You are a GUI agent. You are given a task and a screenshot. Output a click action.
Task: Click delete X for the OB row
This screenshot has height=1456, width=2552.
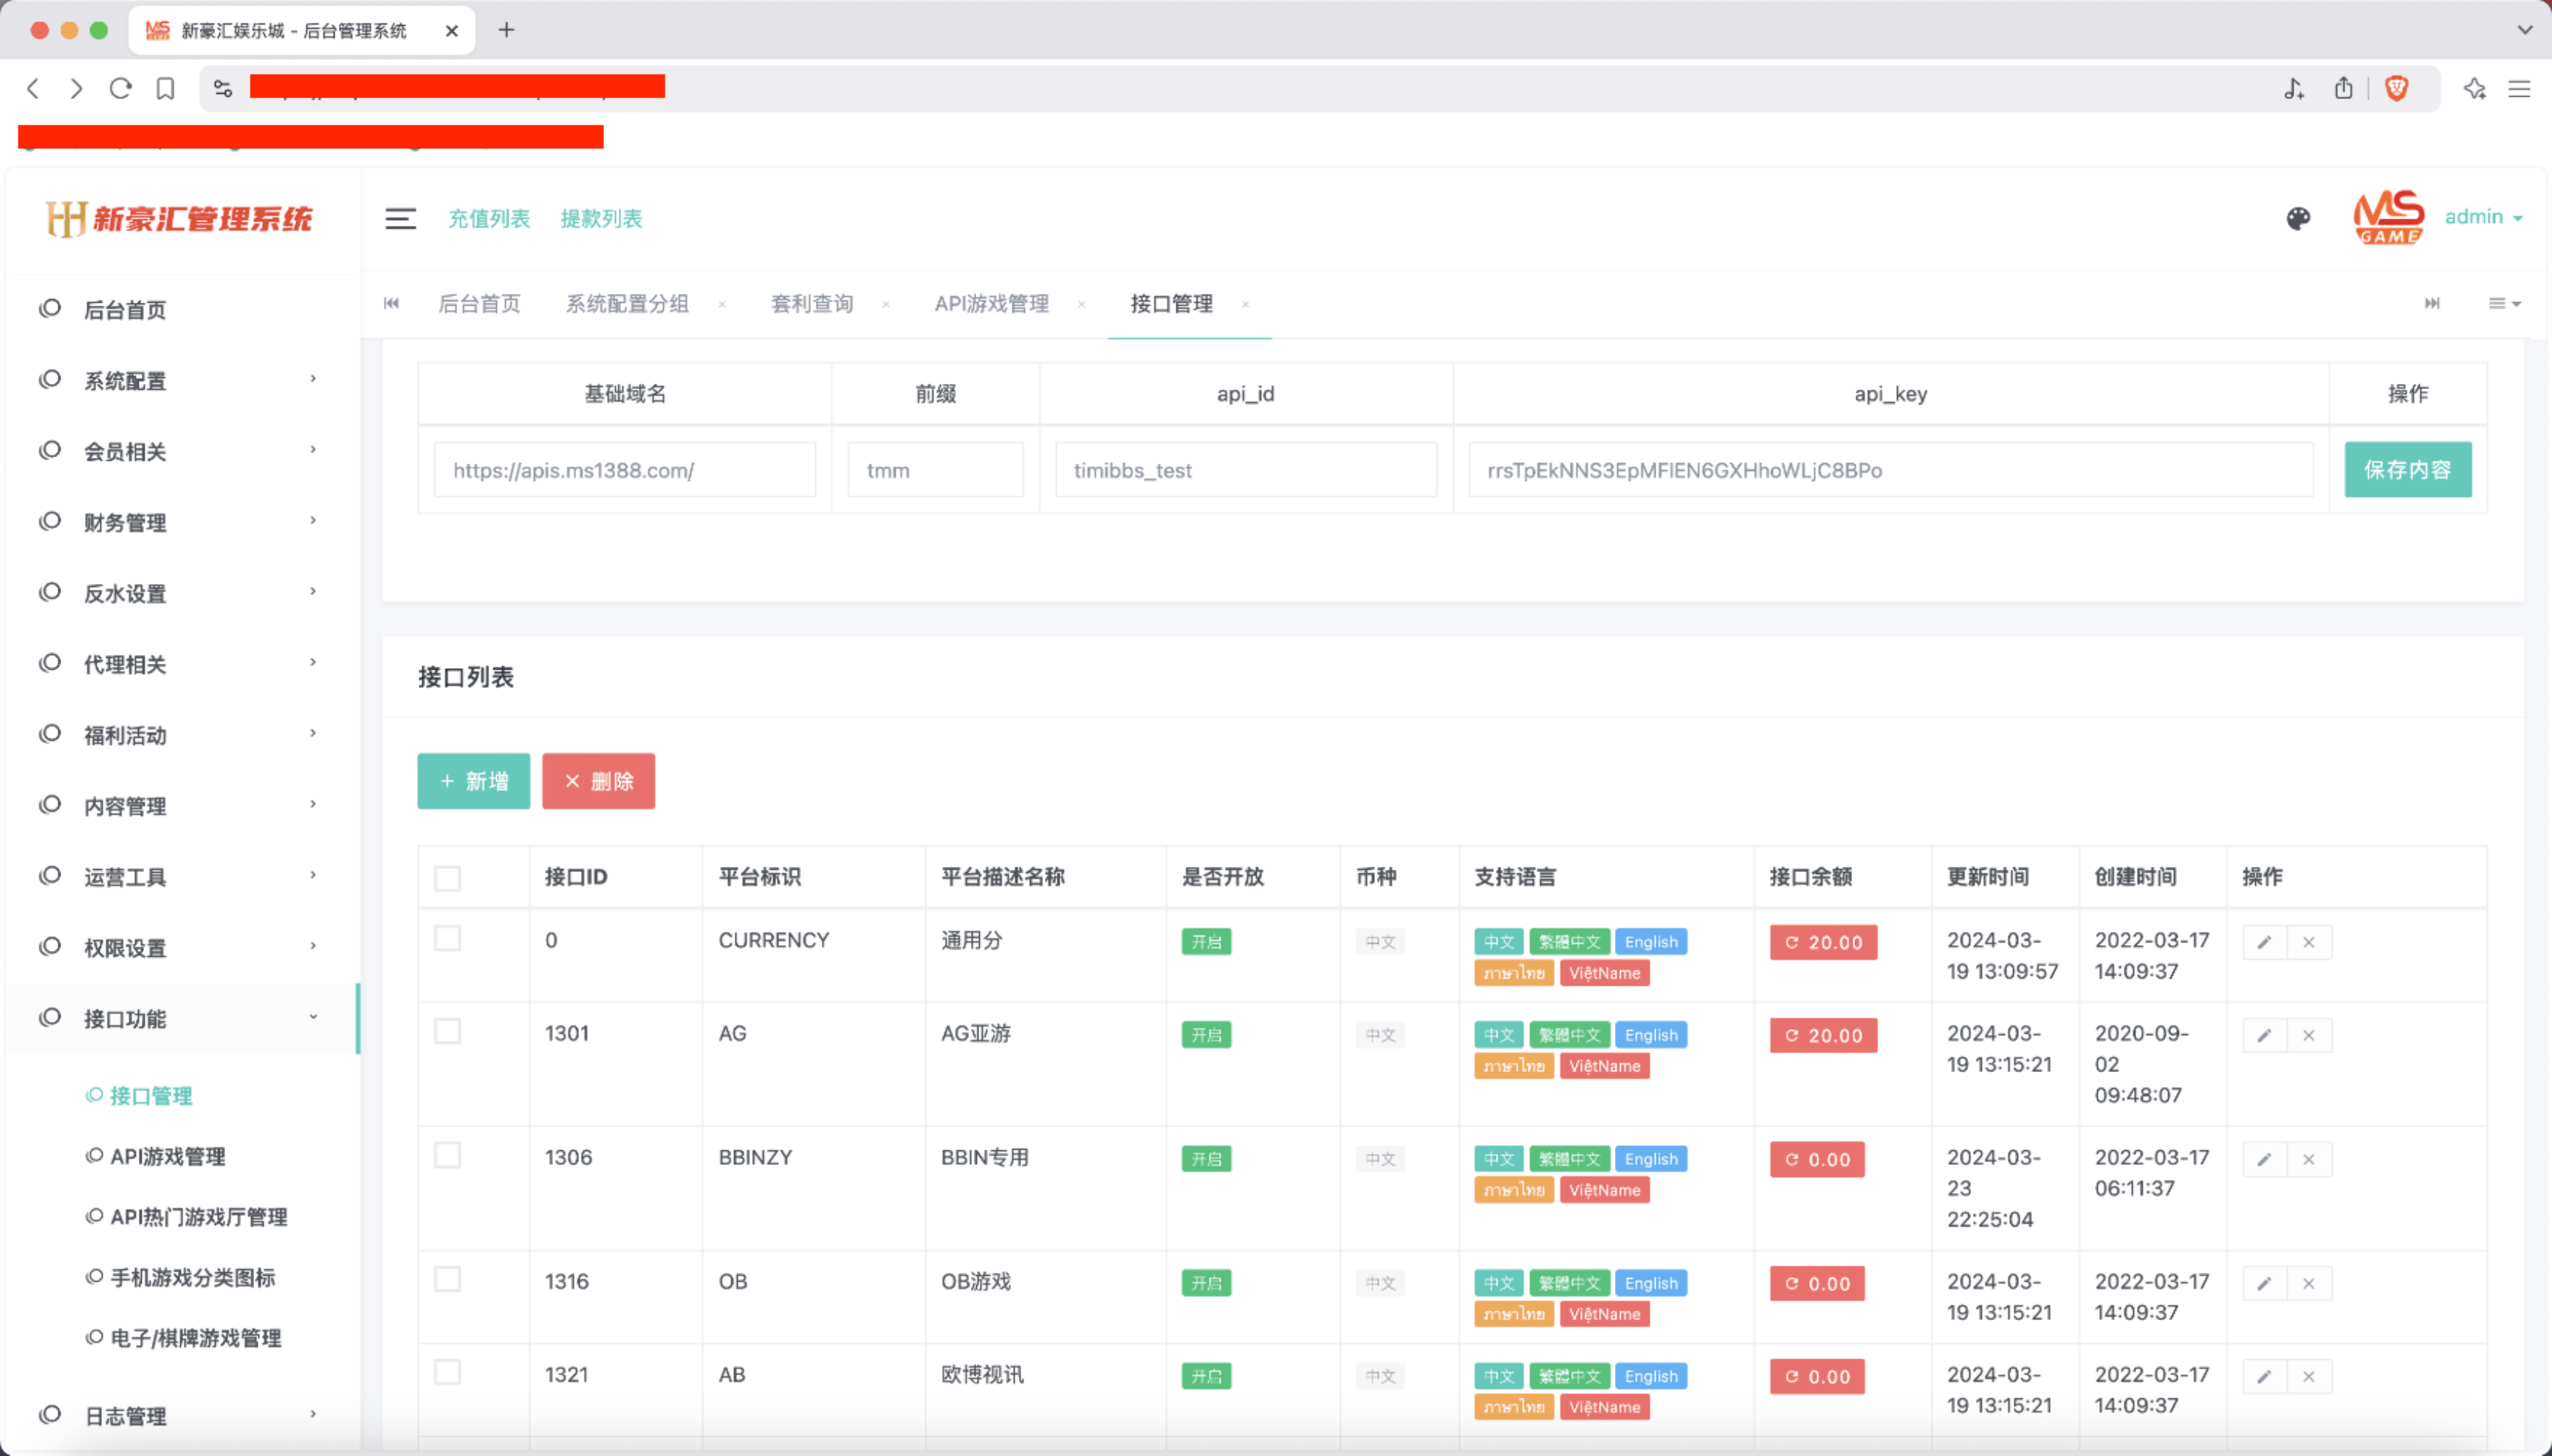pos(2308,1283)
